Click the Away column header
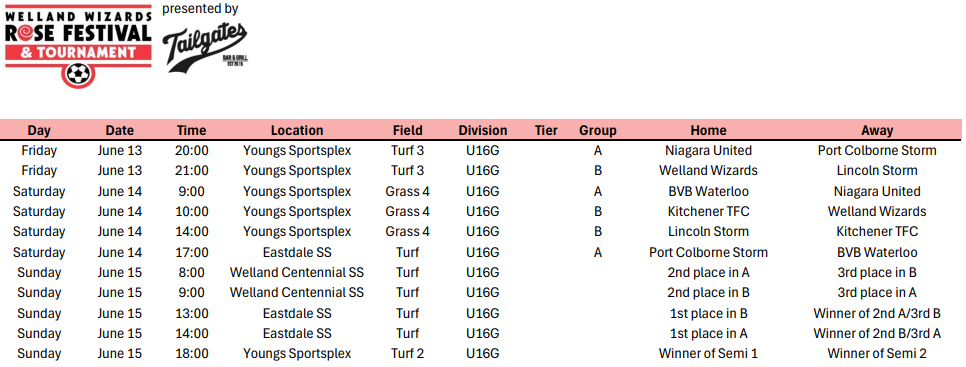 coord(877,131)
